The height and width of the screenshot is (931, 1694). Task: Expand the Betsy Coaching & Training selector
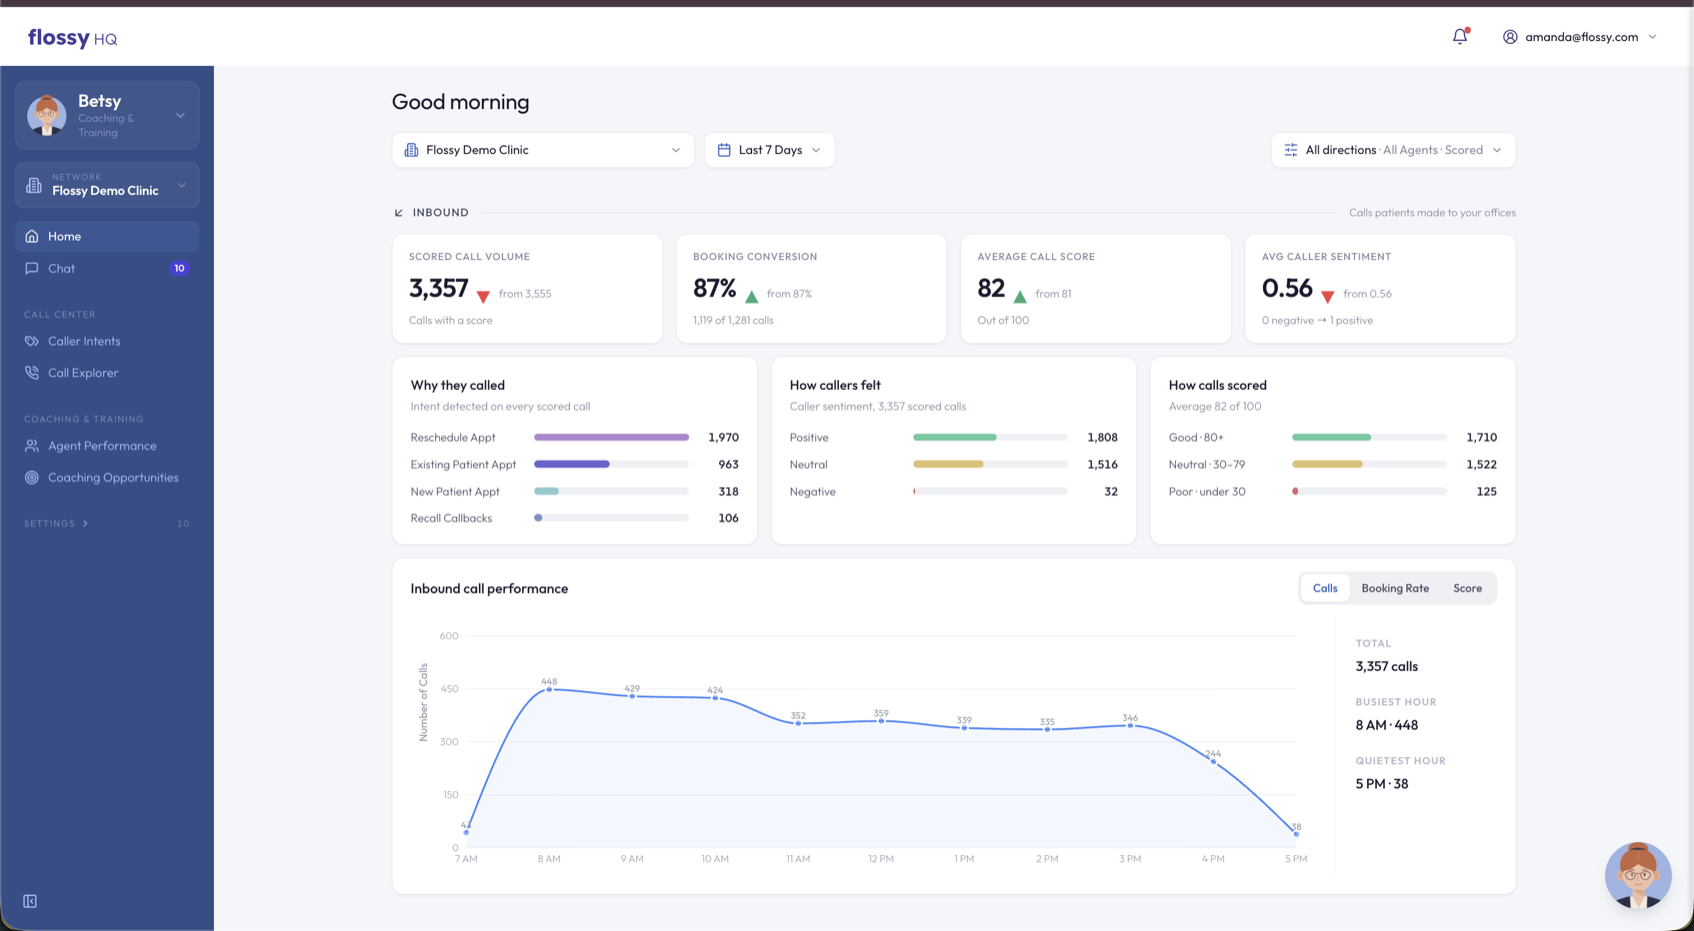107,115
